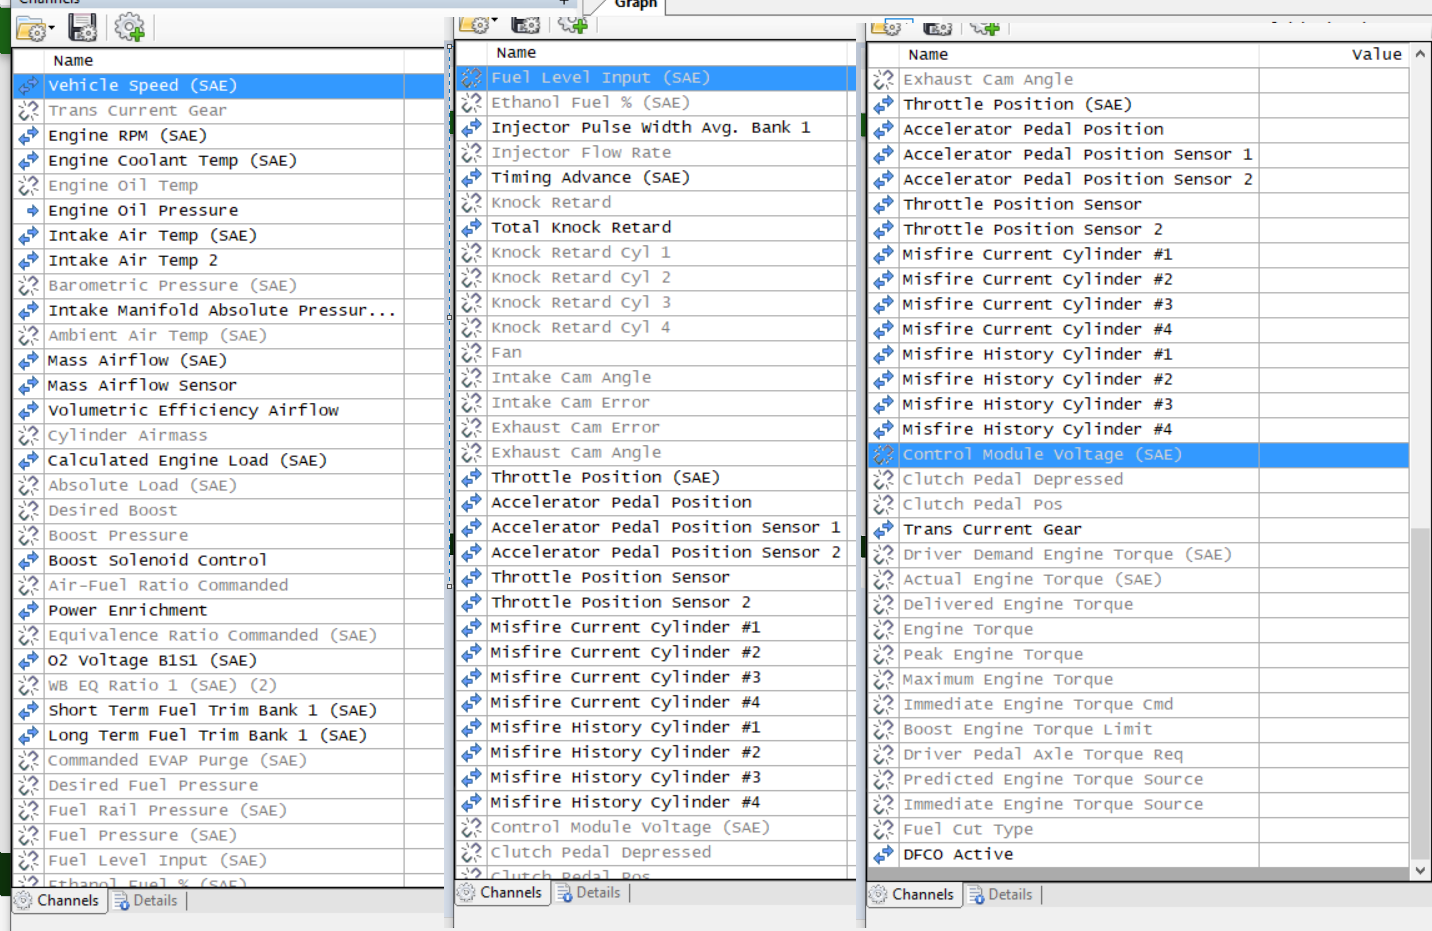
Task: Select Volumetric Efficiency Airflow channel
Action: click(x=228, y=411)
